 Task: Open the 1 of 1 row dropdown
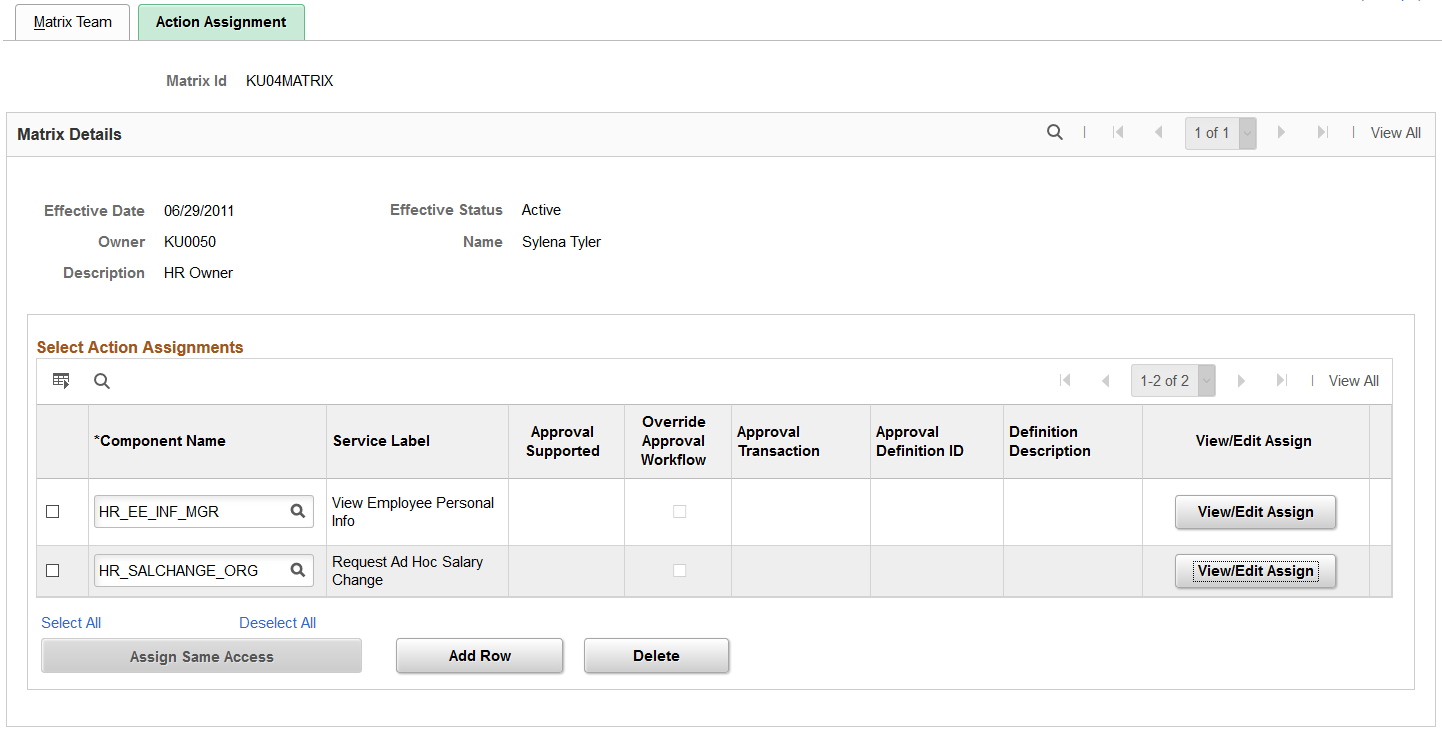pos(1247,133)
